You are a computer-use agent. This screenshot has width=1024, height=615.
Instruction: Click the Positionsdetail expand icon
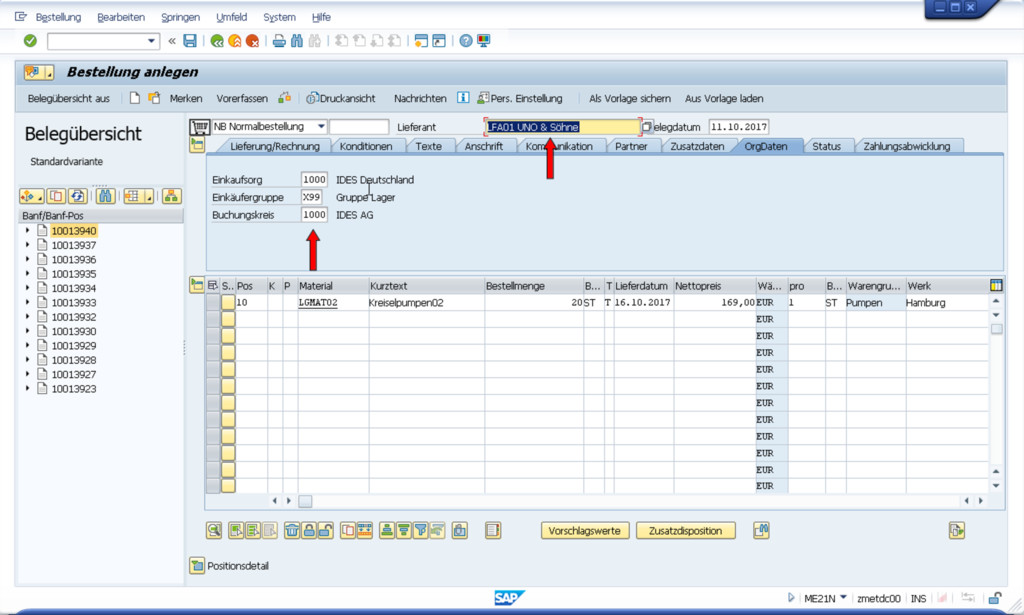197,566
